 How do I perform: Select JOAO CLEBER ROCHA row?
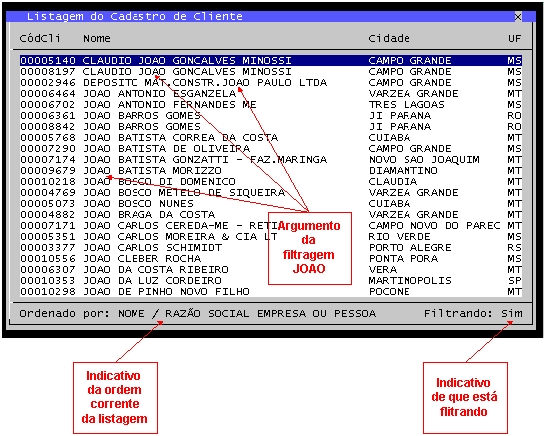271,258
